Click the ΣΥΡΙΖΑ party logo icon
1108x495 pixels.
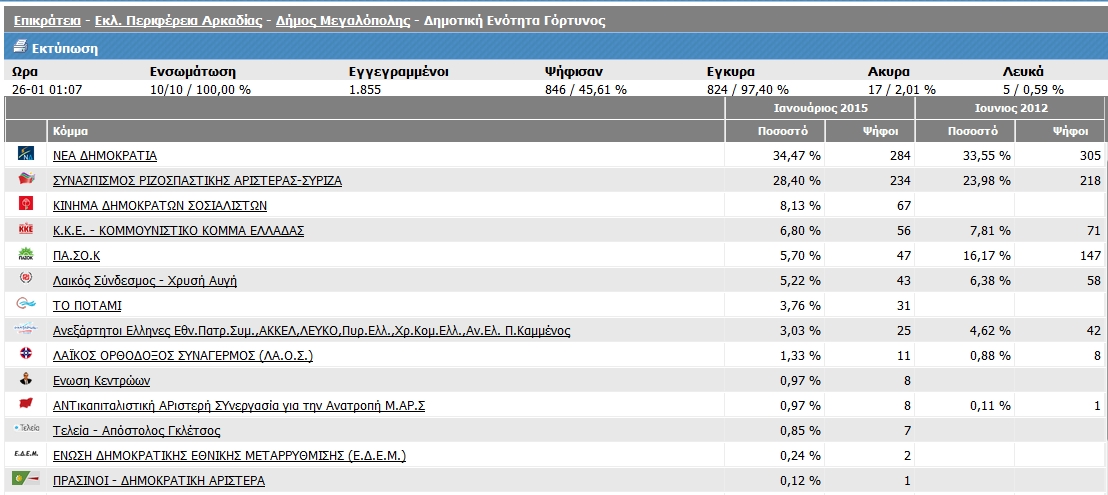pos(27,180)
